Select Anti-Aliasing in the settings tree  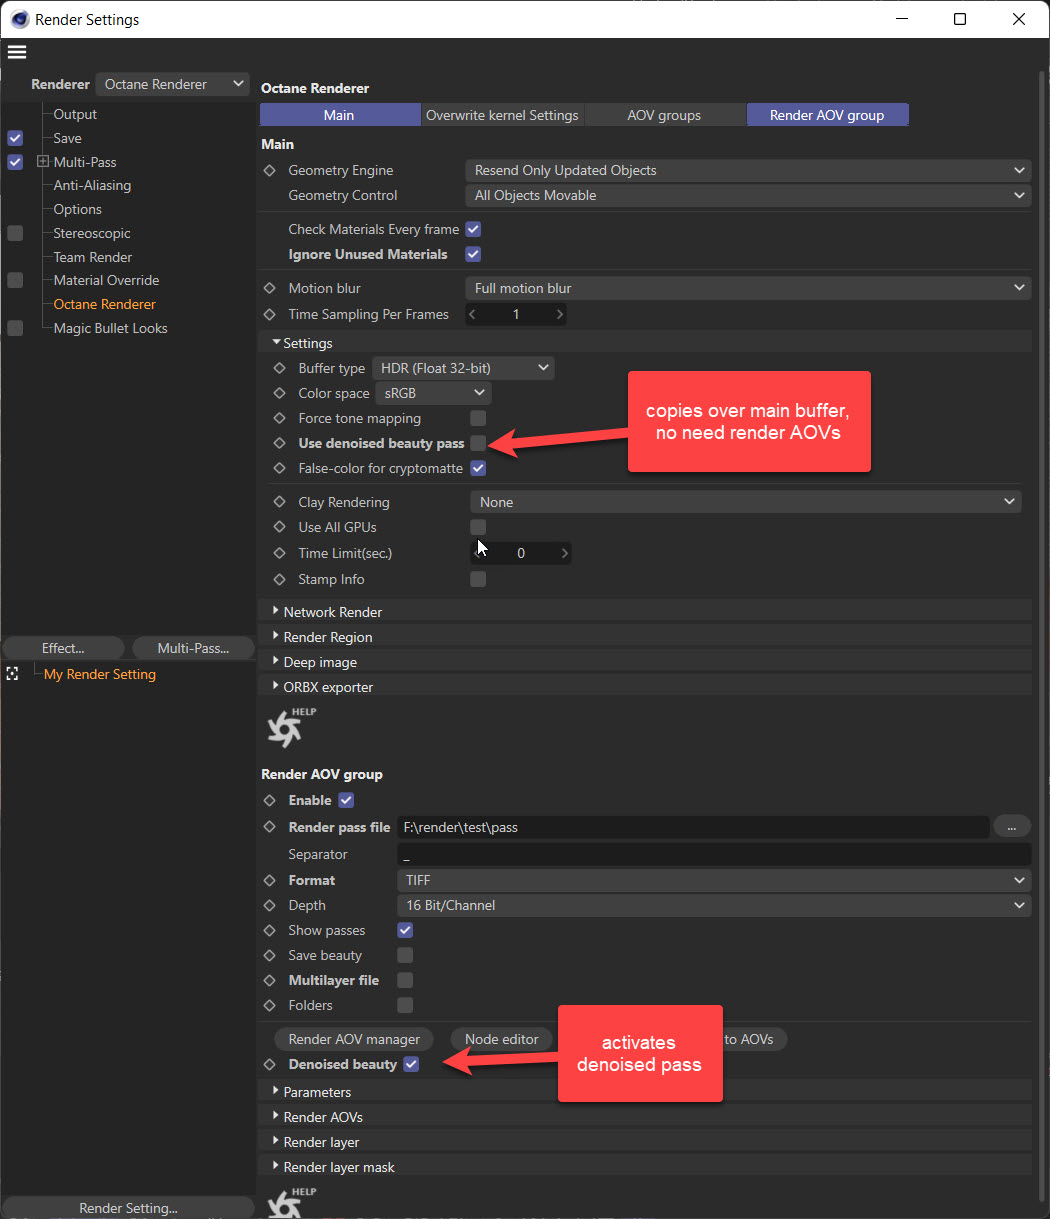tap(92, 186)
